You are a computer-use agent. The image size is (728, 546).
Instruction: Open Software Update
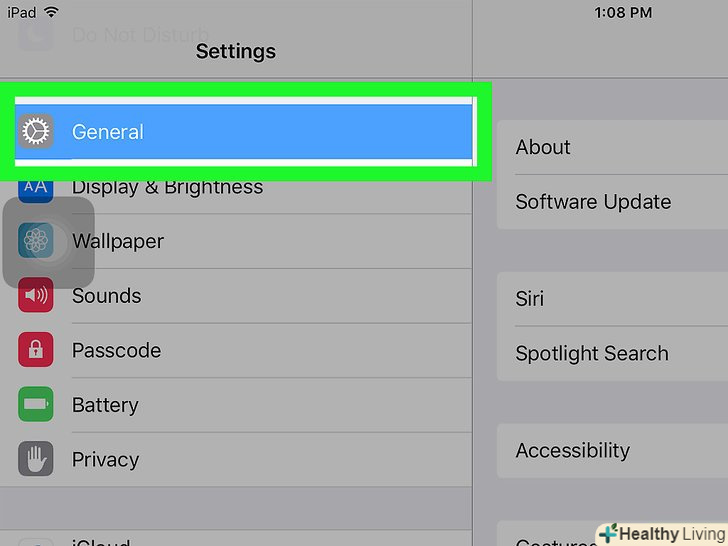pyautogui.click(x=593, y=202)
